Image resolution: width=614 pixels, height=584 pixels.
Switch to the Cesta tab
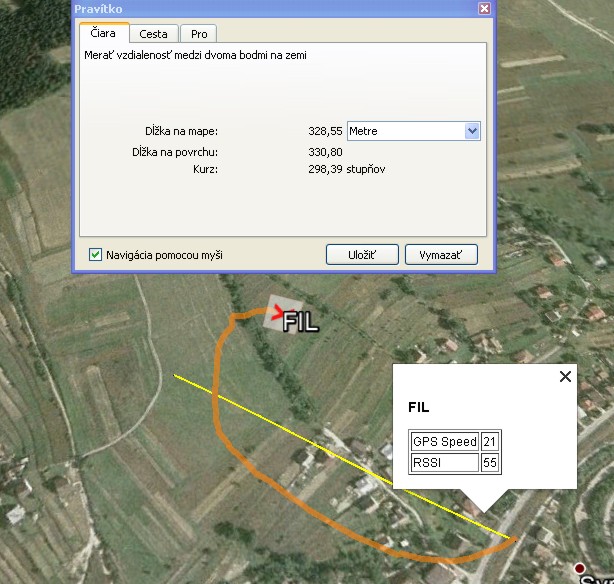(153, 34)
